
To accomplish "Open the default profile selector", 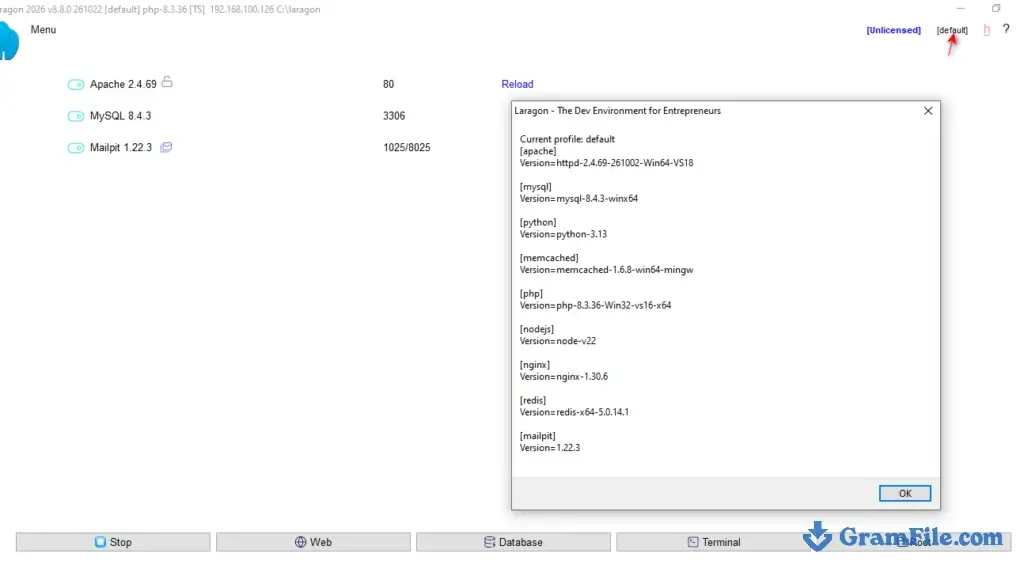I will (952, 30).
